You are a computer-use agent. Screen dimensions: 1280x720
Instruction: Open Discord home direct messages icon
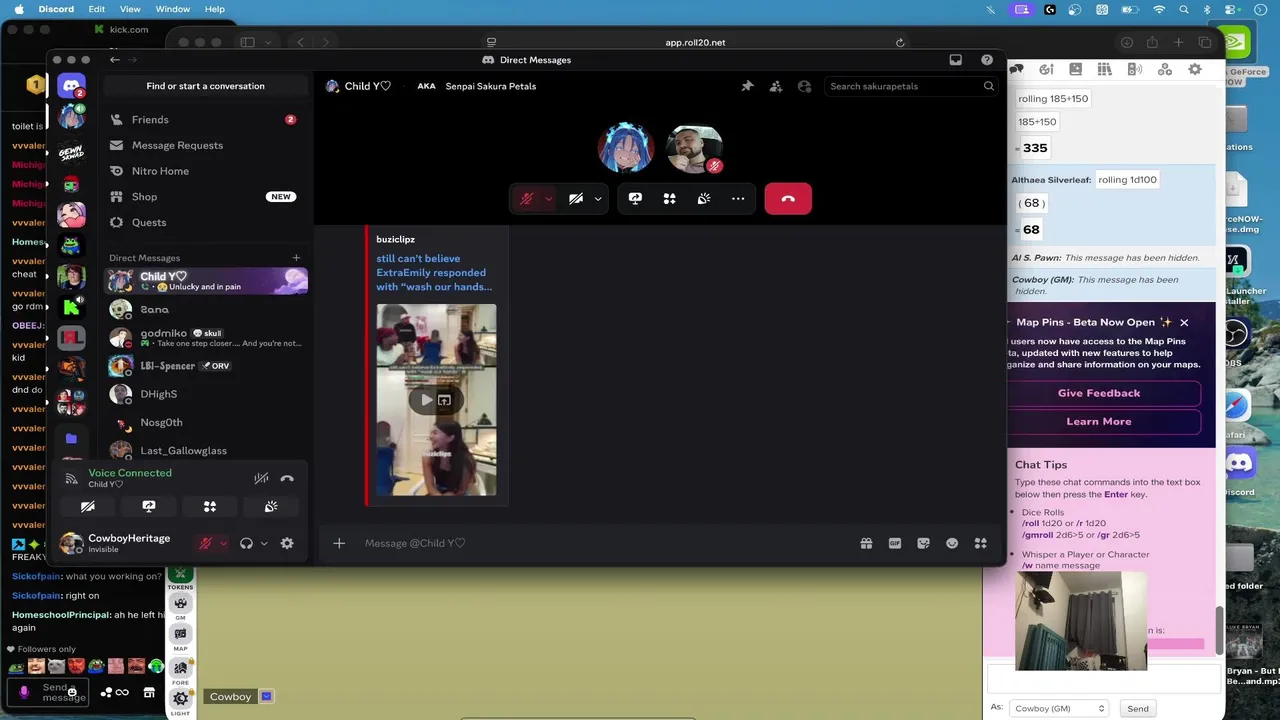click(x=71, y=86)
